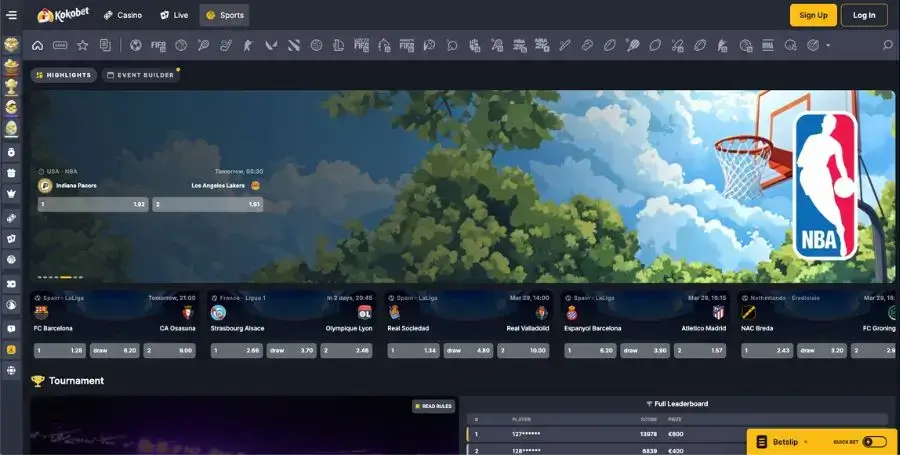Viewport: 900px width, 455px height.
Task: Select the Counter-Strike esport icon
Action: tap(249, 45)
